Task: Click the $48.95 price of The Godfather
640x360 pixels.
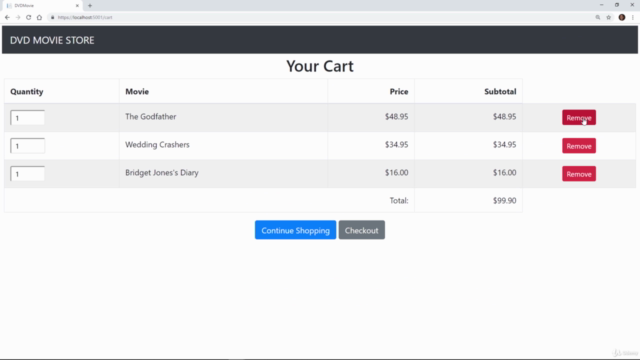Action: tap(396, 117)
